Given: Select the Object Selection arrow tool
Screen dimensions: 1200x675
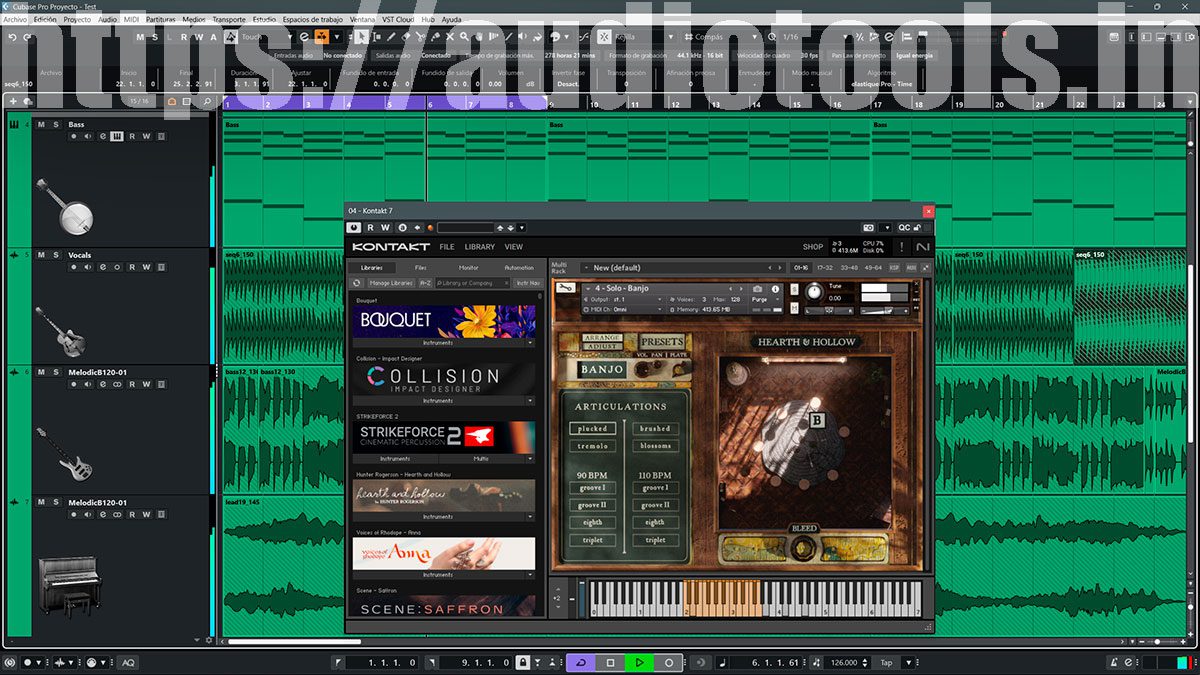Looking at the screenshot, I should tap(360, 37).
